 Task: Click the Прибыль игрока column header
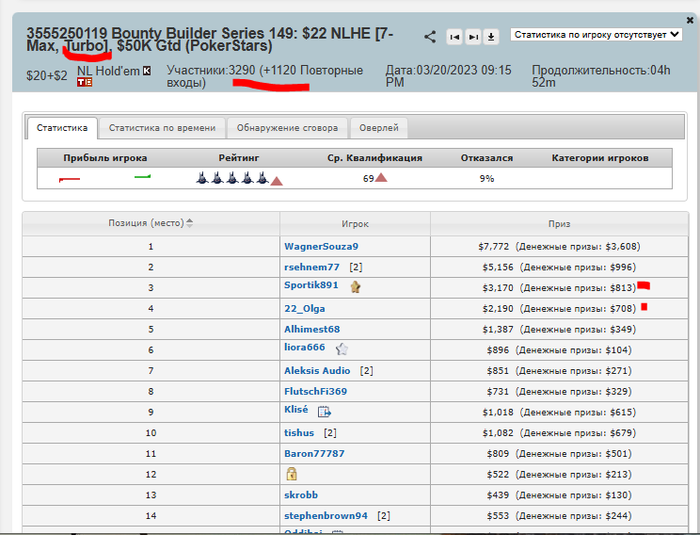click(x=105, y=158)
